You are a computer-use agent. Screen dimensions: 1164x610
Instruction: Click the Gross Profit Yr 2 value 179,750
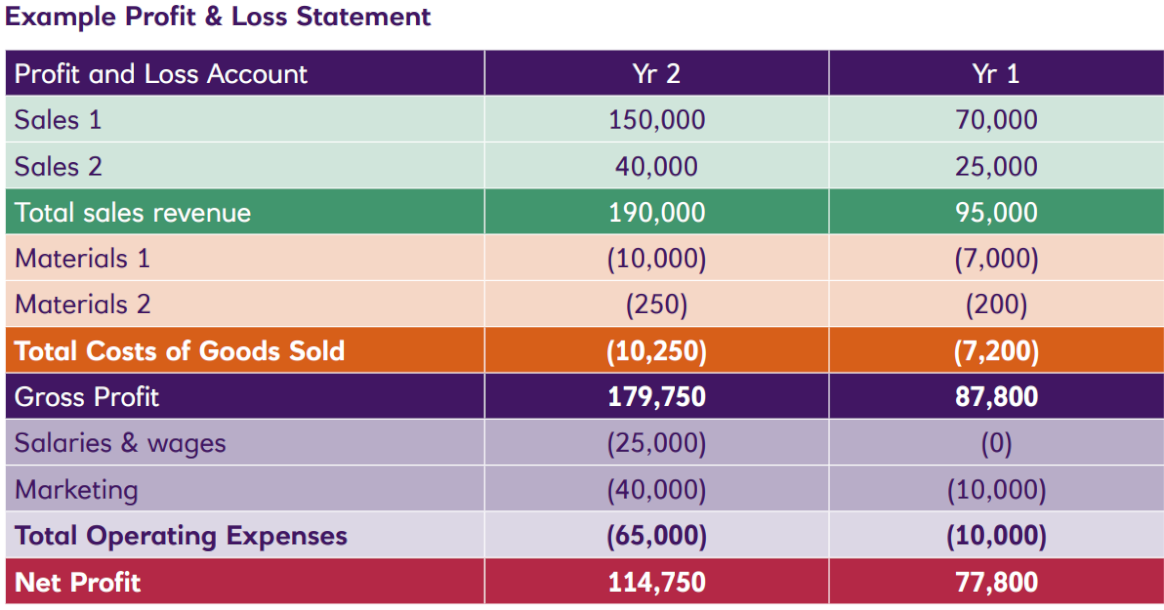pos(656,397)
